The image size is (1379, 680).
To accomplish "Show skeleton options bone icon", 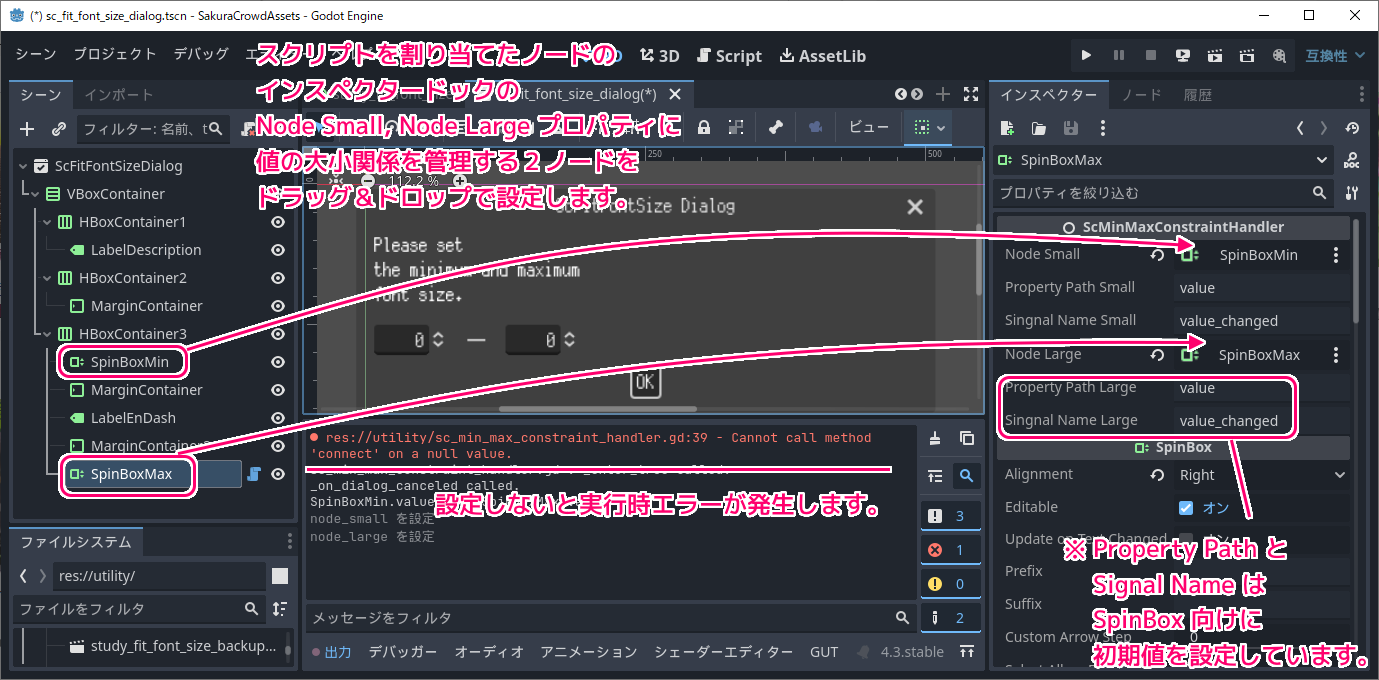I will (x=775, y=127).
